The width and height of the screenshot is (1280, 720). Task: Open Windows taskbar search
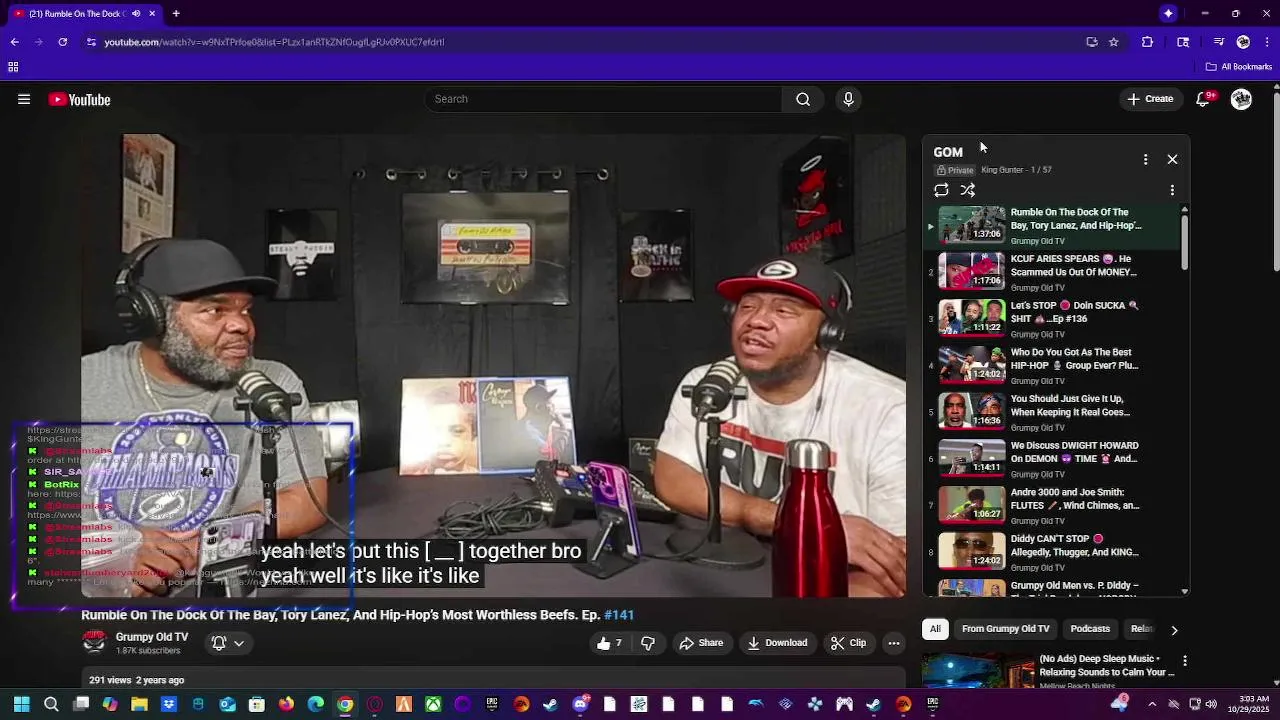[x=51, y=704]
